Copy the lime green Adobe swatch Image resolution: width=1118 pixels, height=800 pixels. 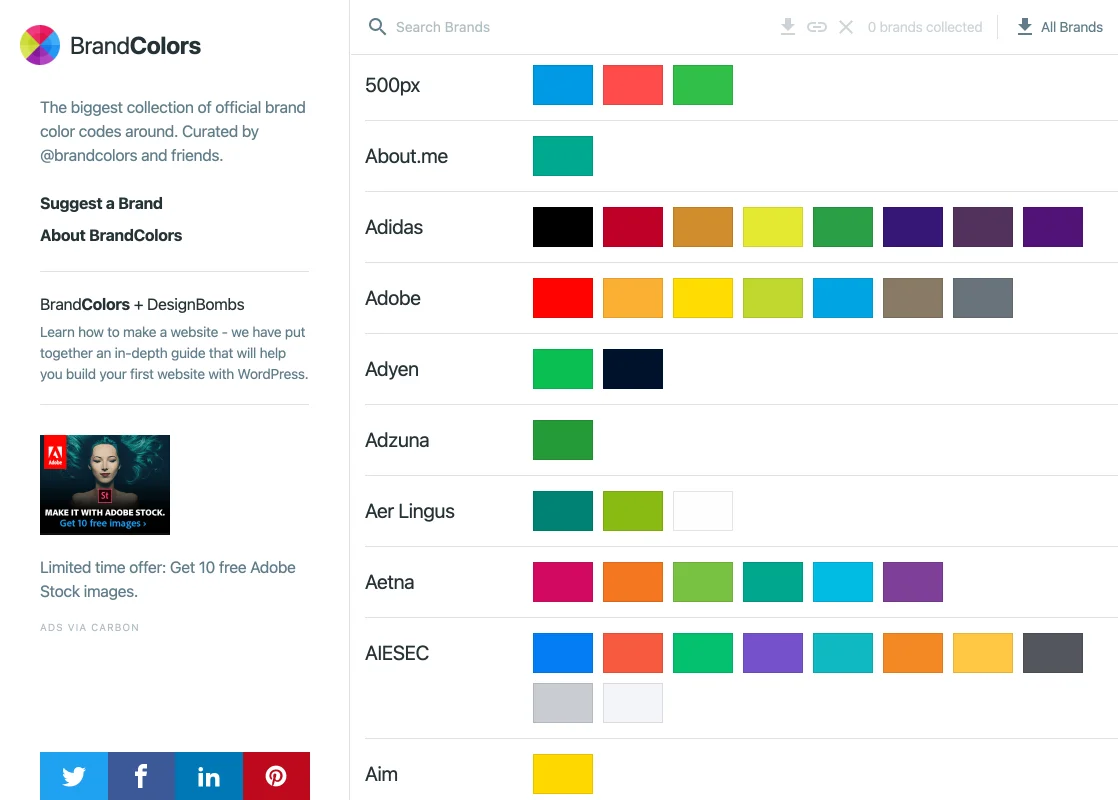(x=773, y=298)
